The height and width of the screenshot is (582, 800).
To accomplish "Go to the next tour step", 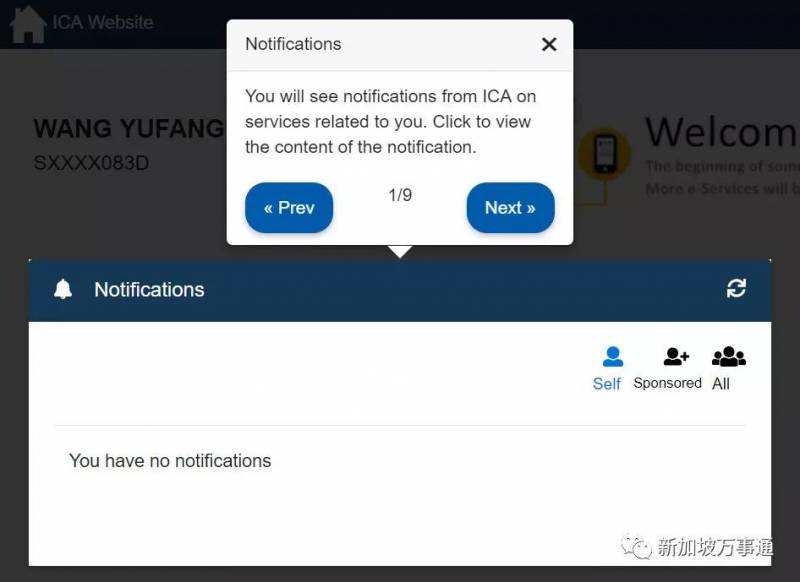I will [510, 208].
